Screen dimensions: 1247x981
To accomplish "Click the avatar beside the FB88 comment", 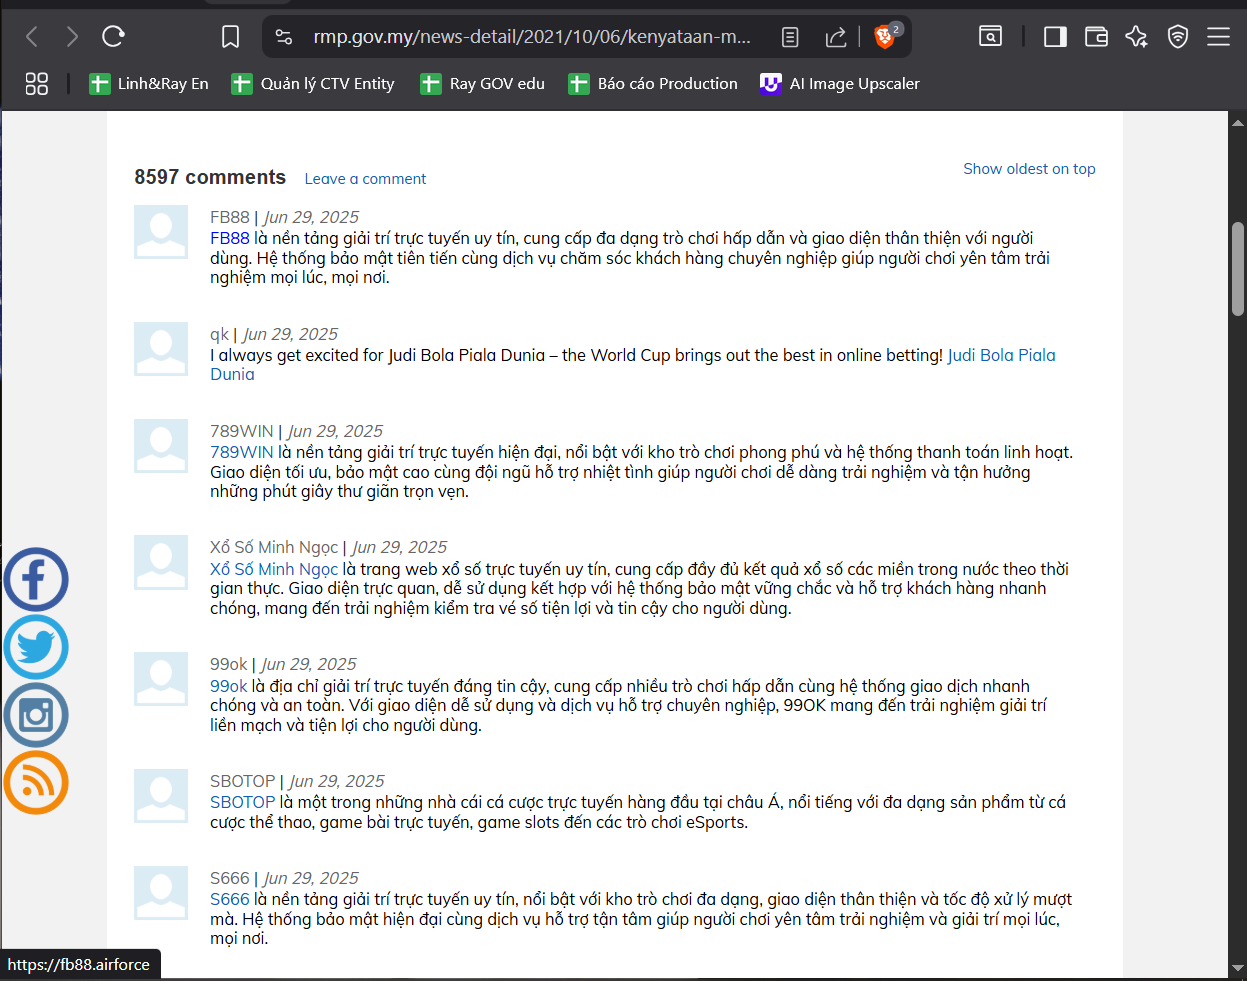I will (161, 232).
